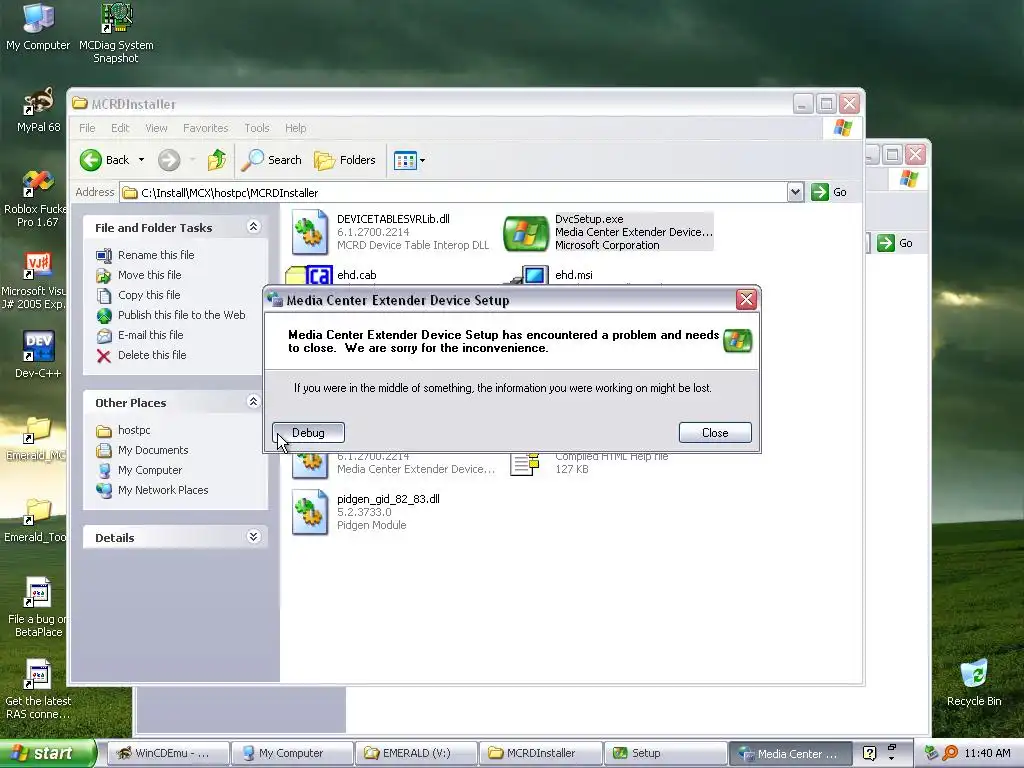
Task: Open the Favorites menu
Action: pos(206,128)
